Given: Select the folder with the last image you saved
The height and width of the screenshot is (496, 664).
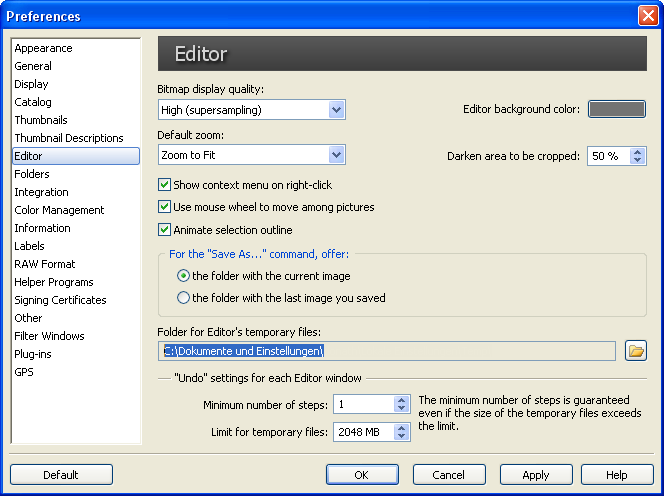Looking at the screenshot, I should (x=183, y=298).
